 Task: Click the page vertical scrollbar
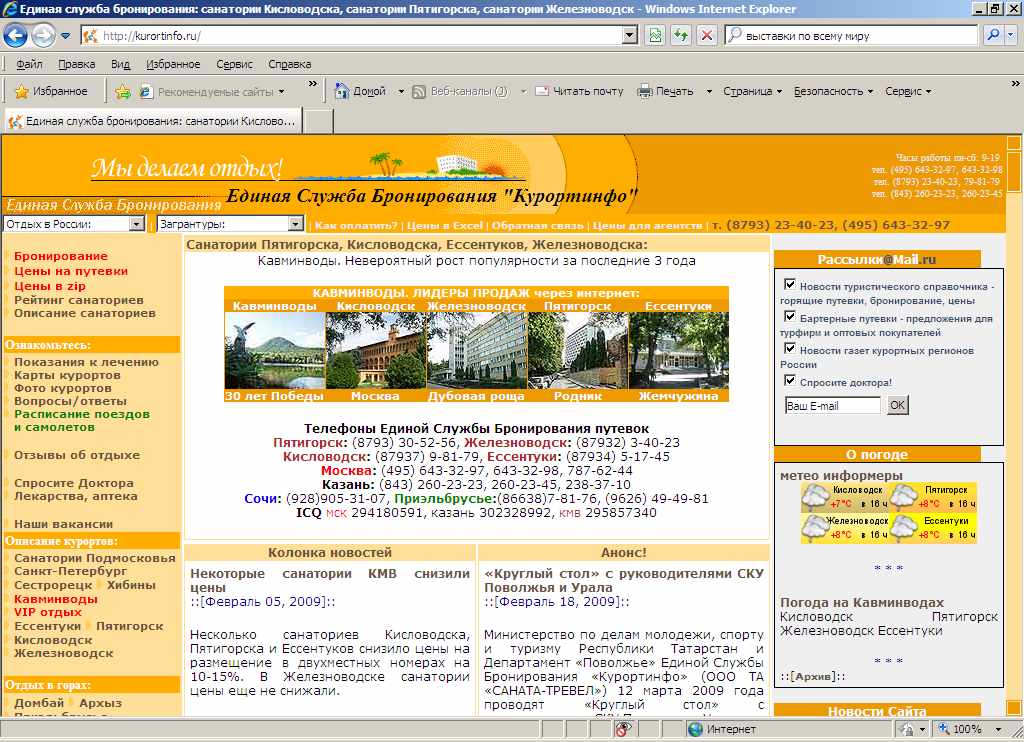coord(1014,425)
